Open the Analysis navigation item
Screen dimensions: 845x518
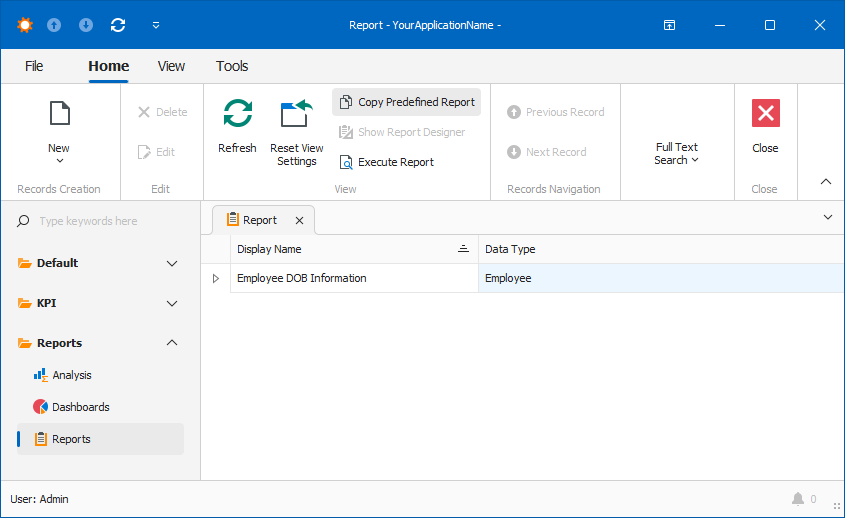(63, 375)
